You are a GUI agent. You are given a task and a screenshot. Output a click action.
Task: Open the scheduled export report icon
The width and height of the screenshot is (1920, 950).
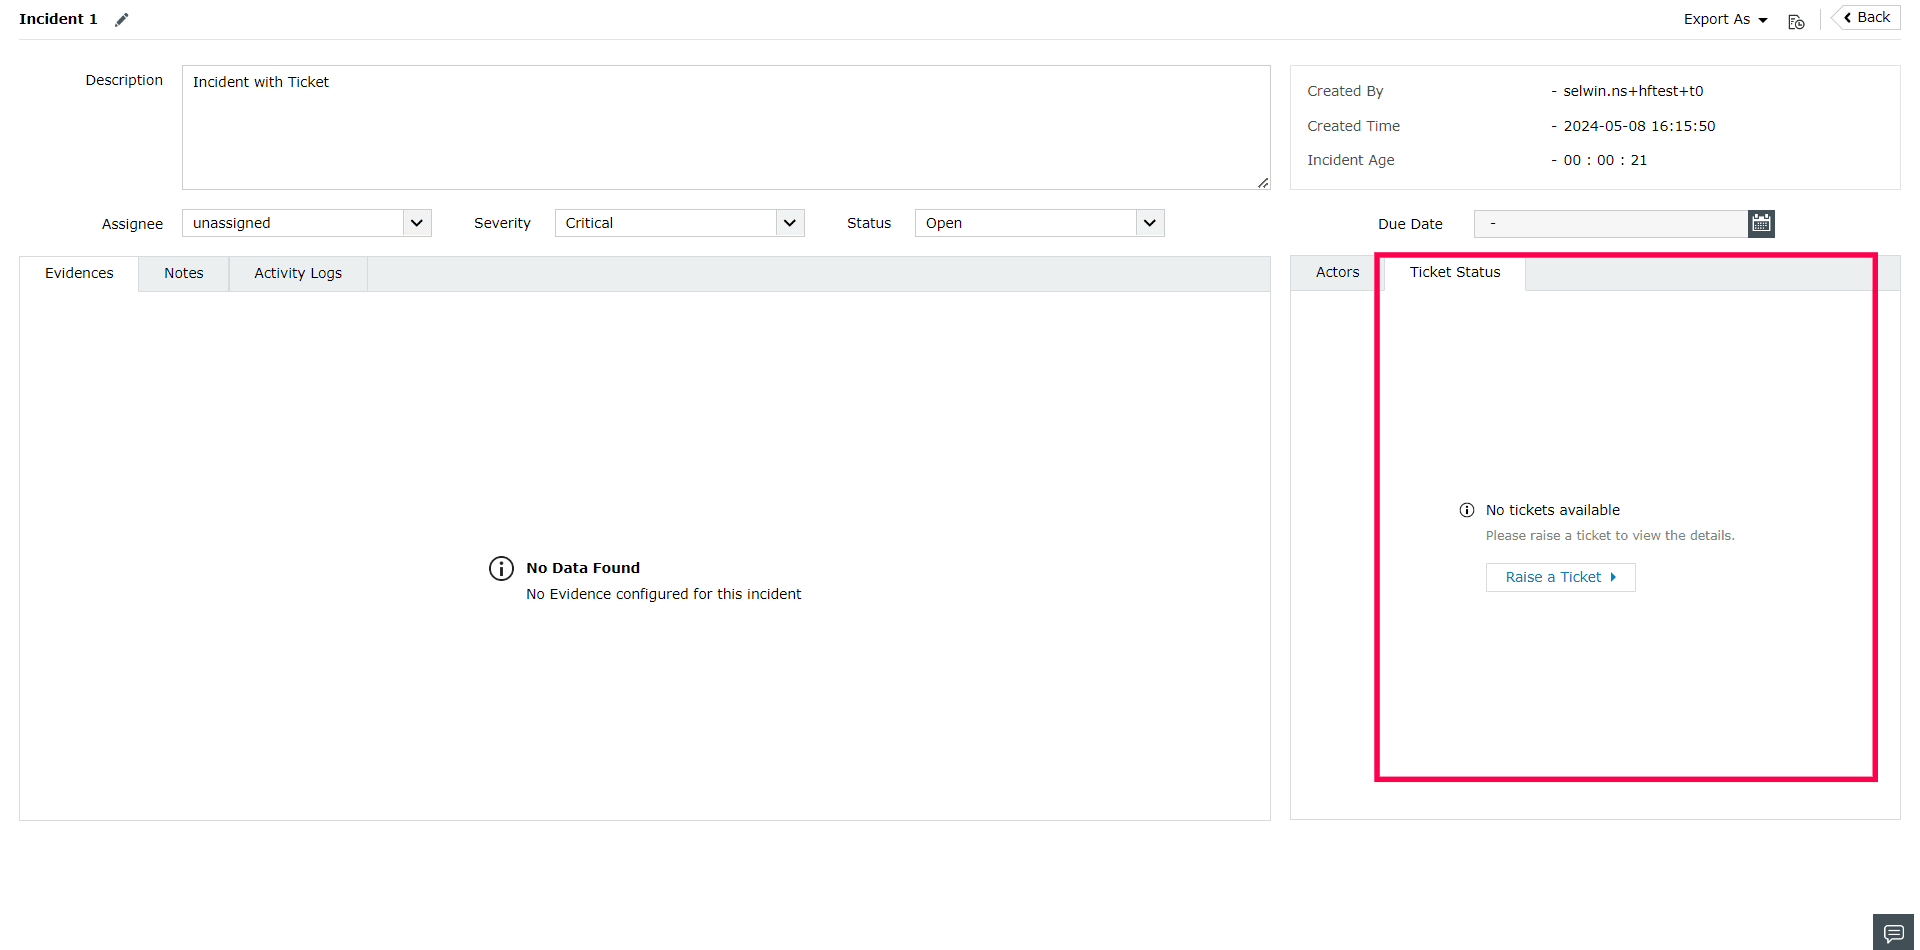click(1795, 20)
